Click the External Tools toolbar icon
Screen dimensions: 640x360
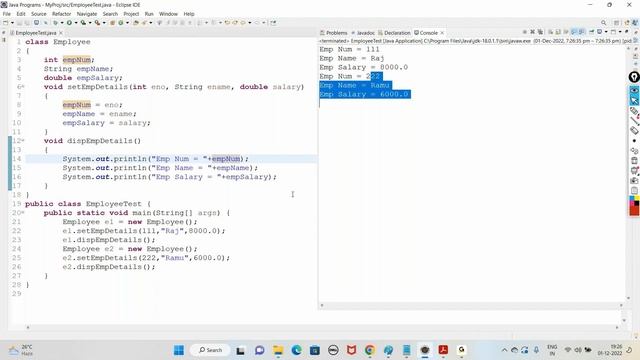(98, 22)
